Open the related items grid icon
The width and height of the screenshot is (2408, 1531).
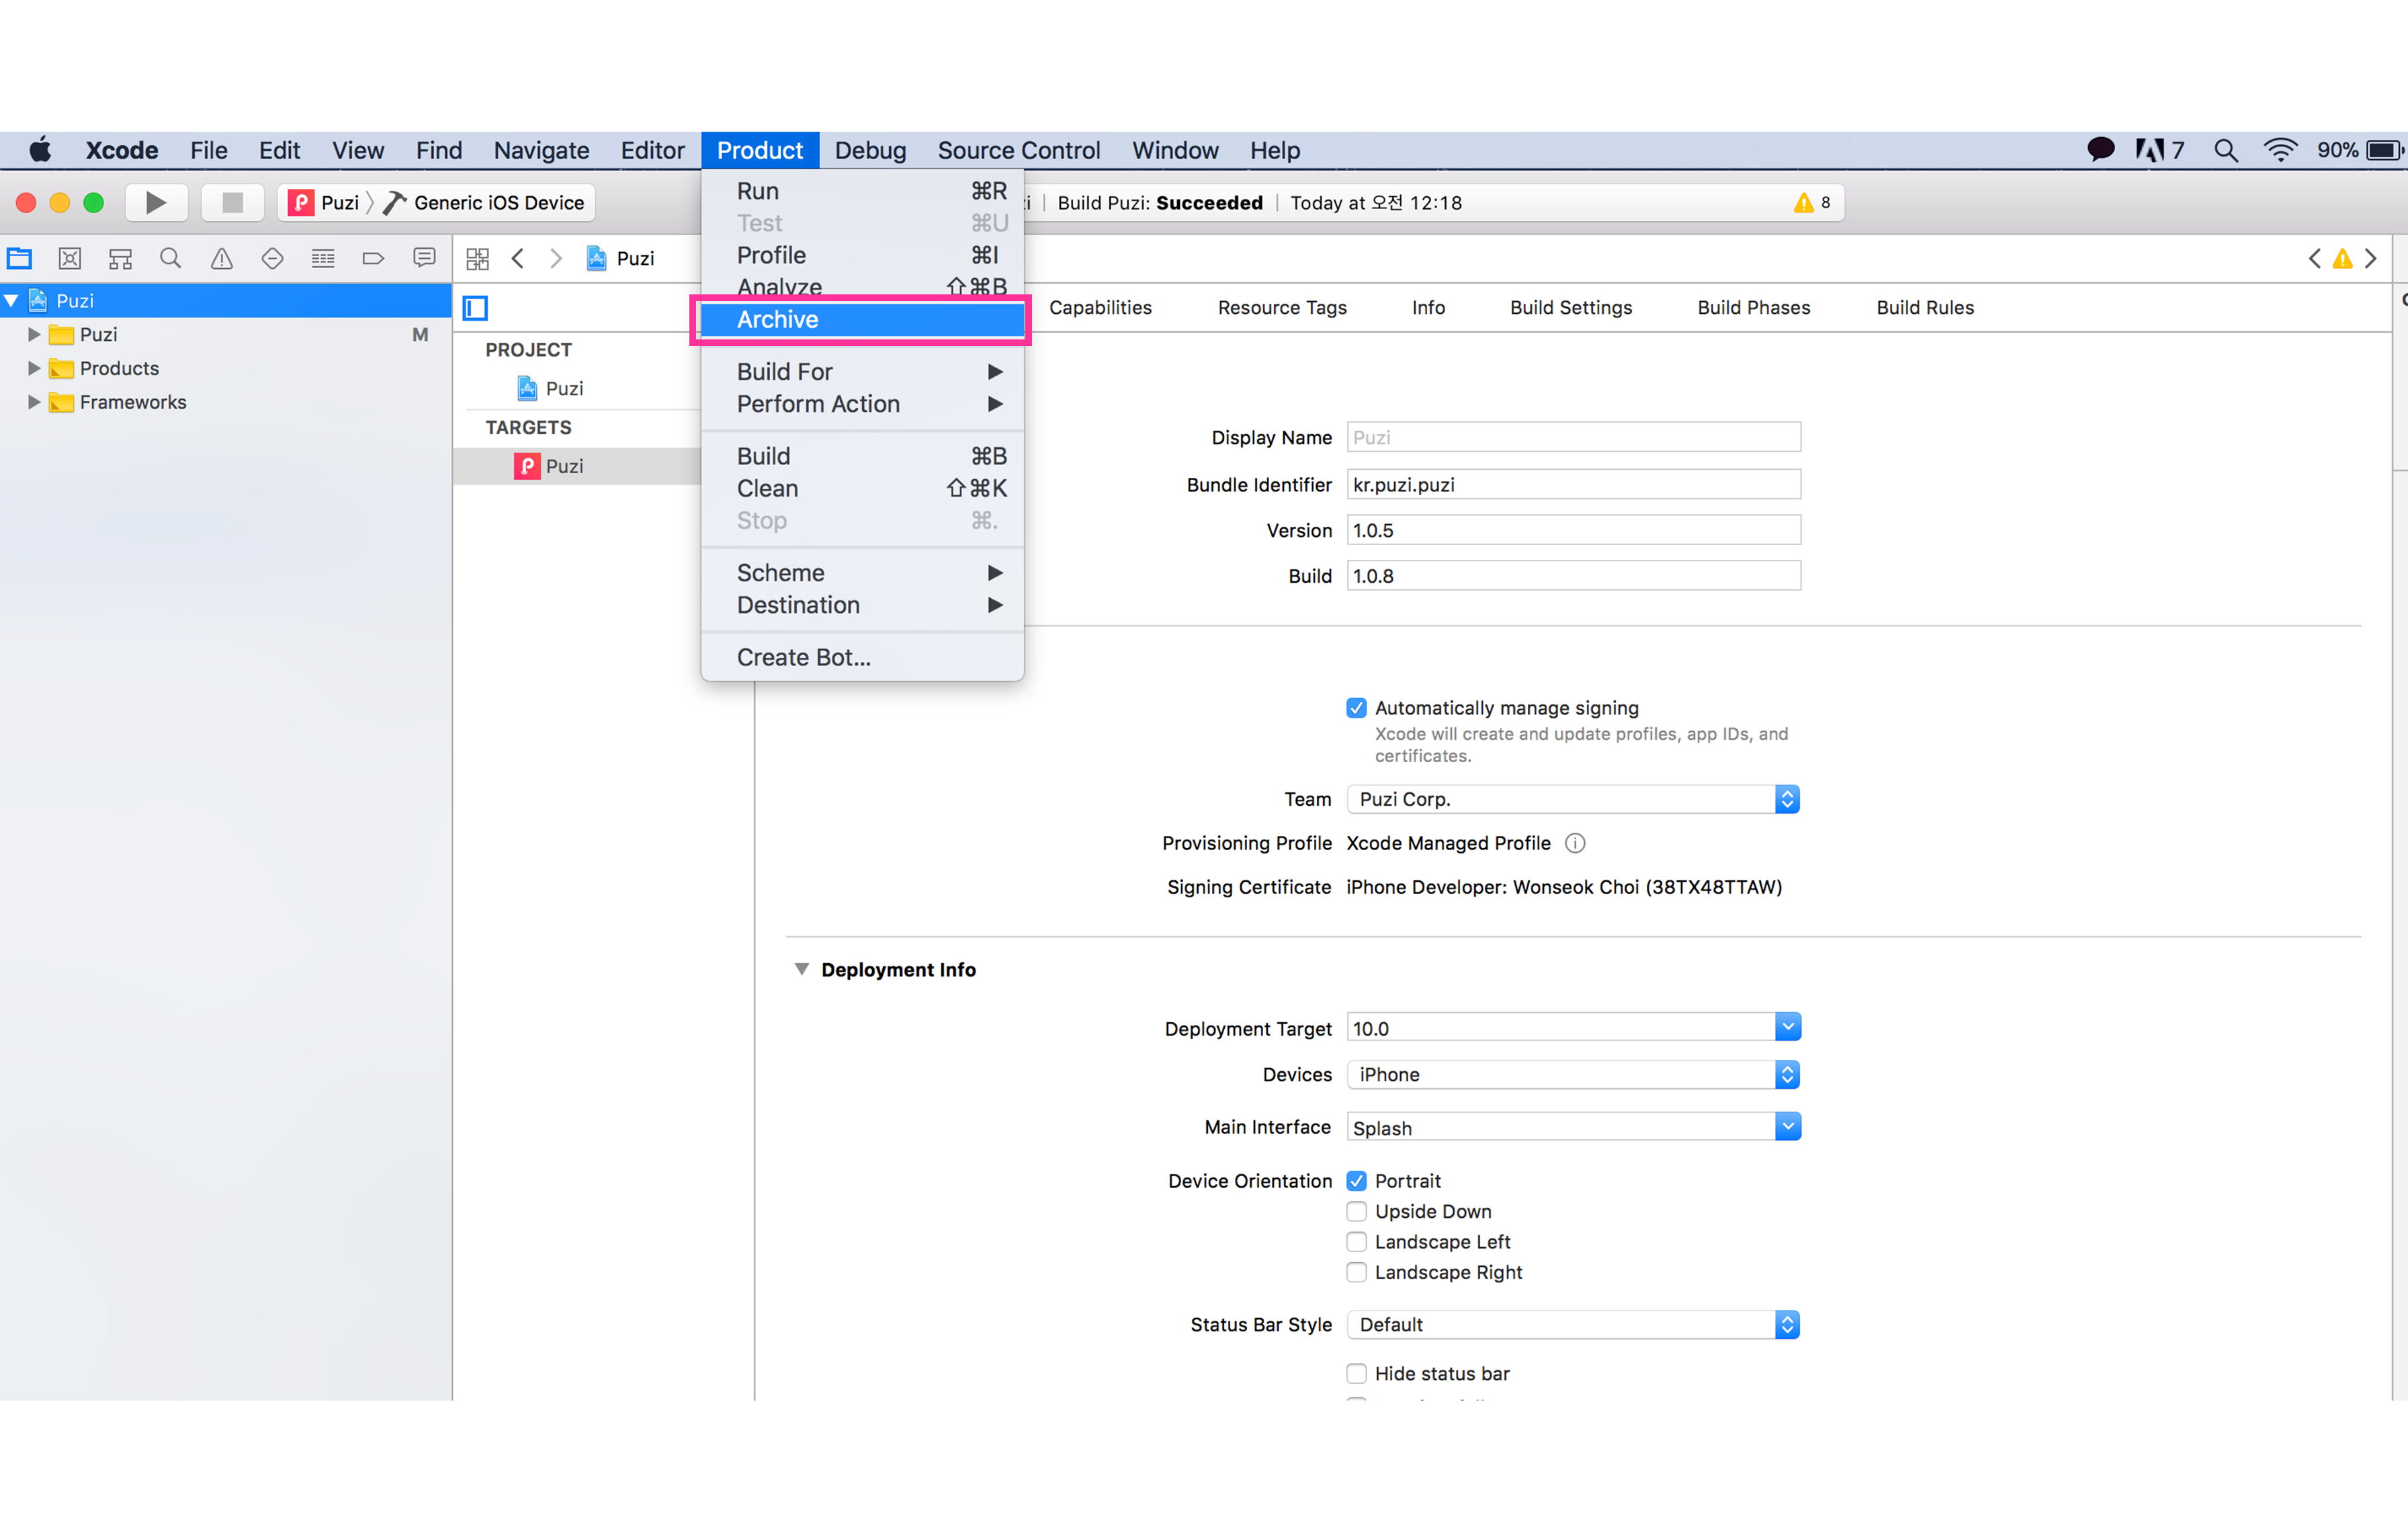pyautogui.click(x=478, y=259)
